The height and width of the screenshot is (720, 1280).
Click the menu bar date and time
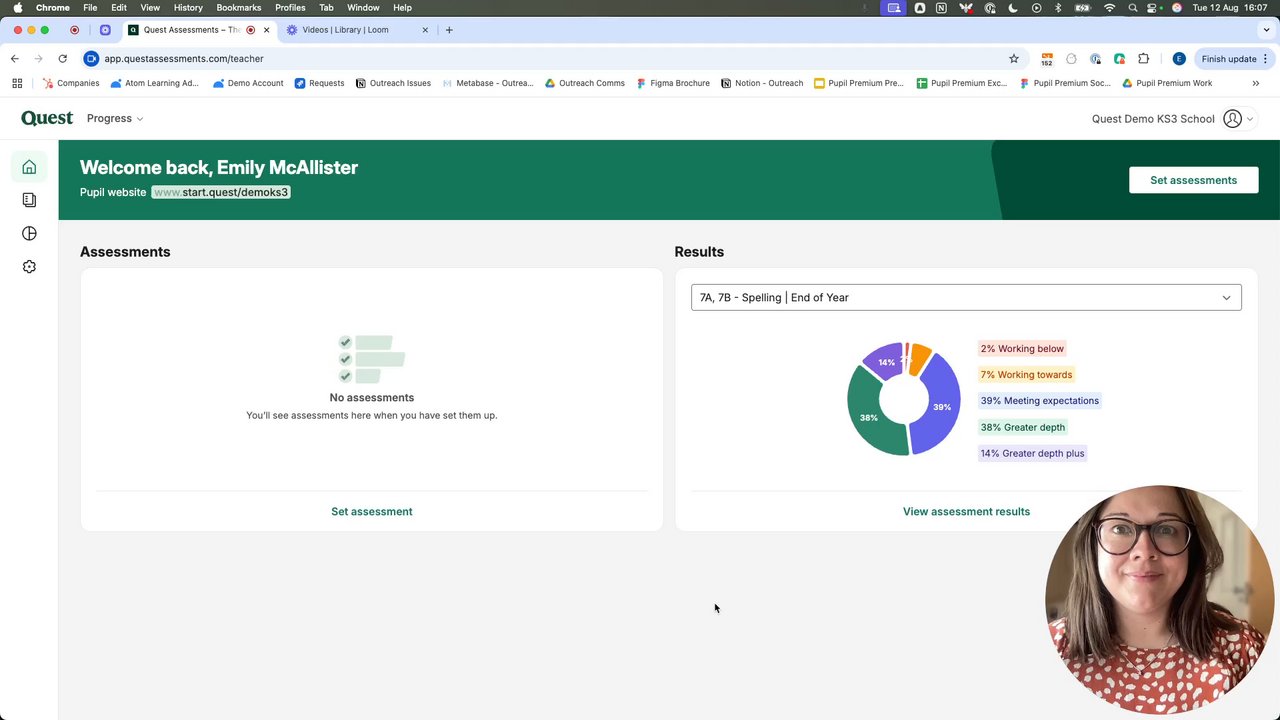pyautogui.click(x=1230, y=8)
